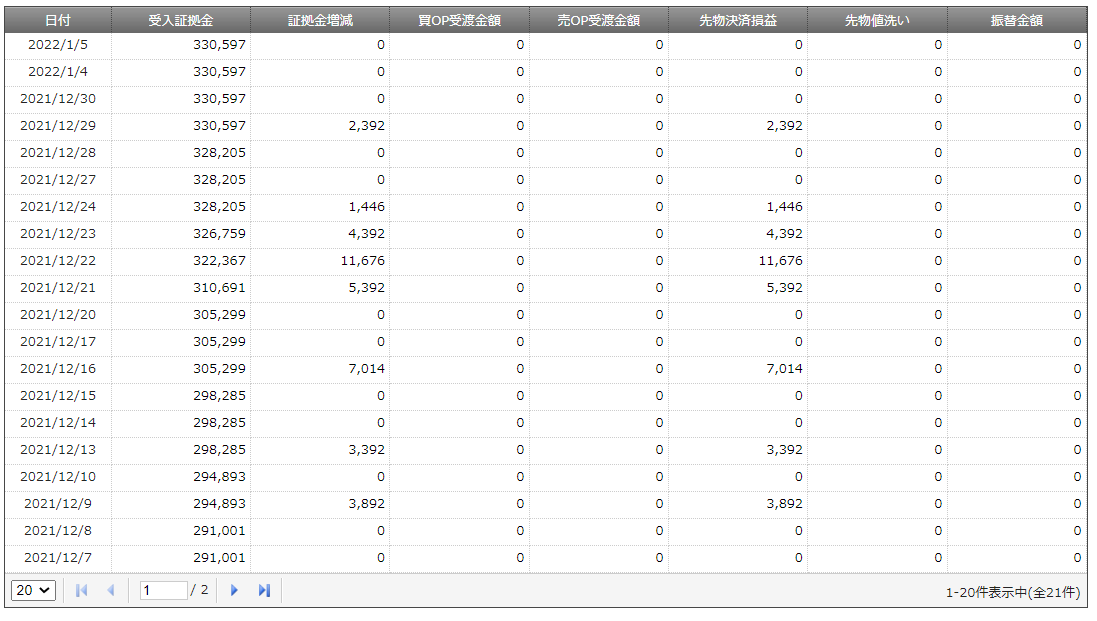
Task: Click 先物決済損益 value 5,392 on 2021/12/21
Action: 784,287
